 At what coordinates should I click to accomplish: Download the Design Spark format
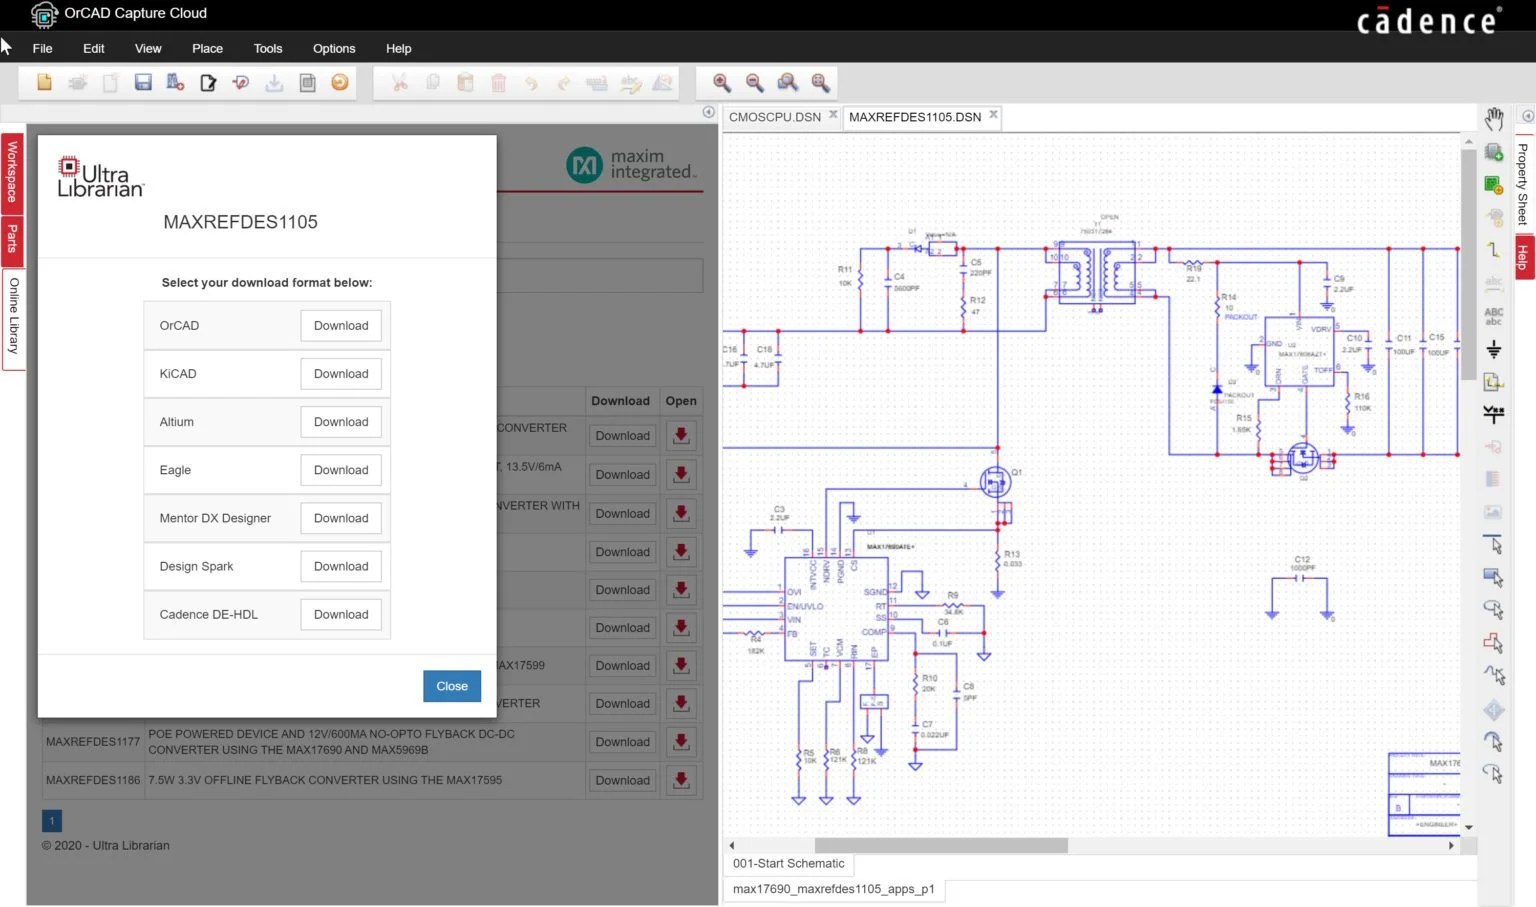click(x=341, y=566)
